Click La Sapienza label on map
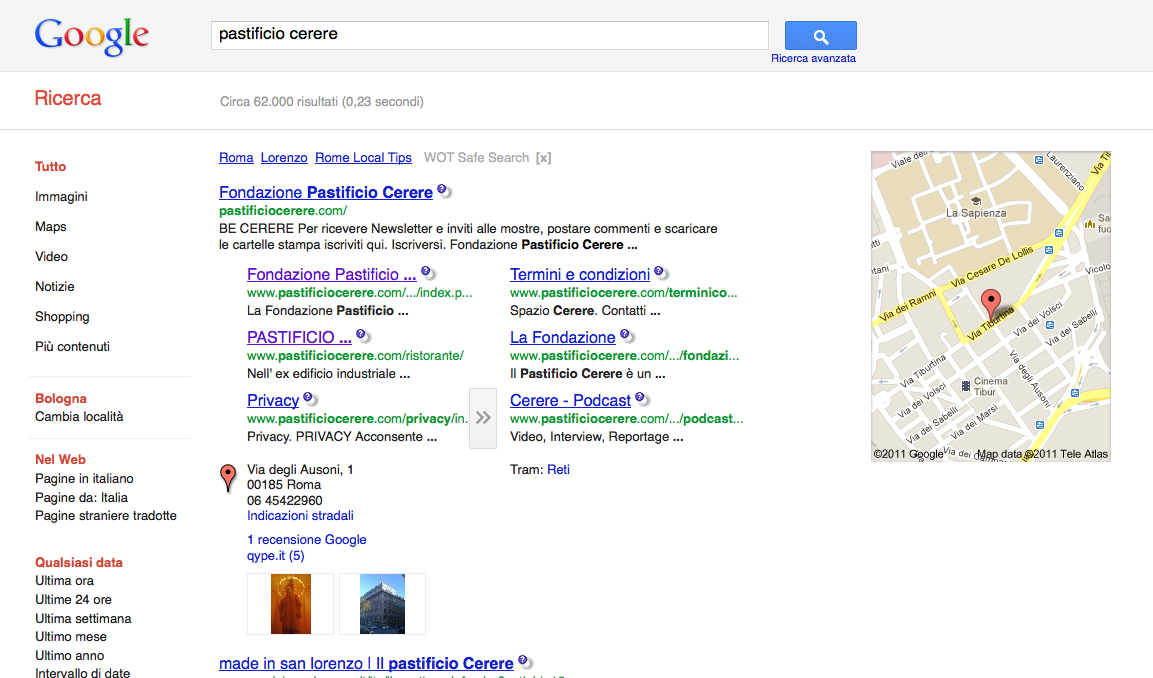Viewport: 1153px width, 678px height. point(976,213)
